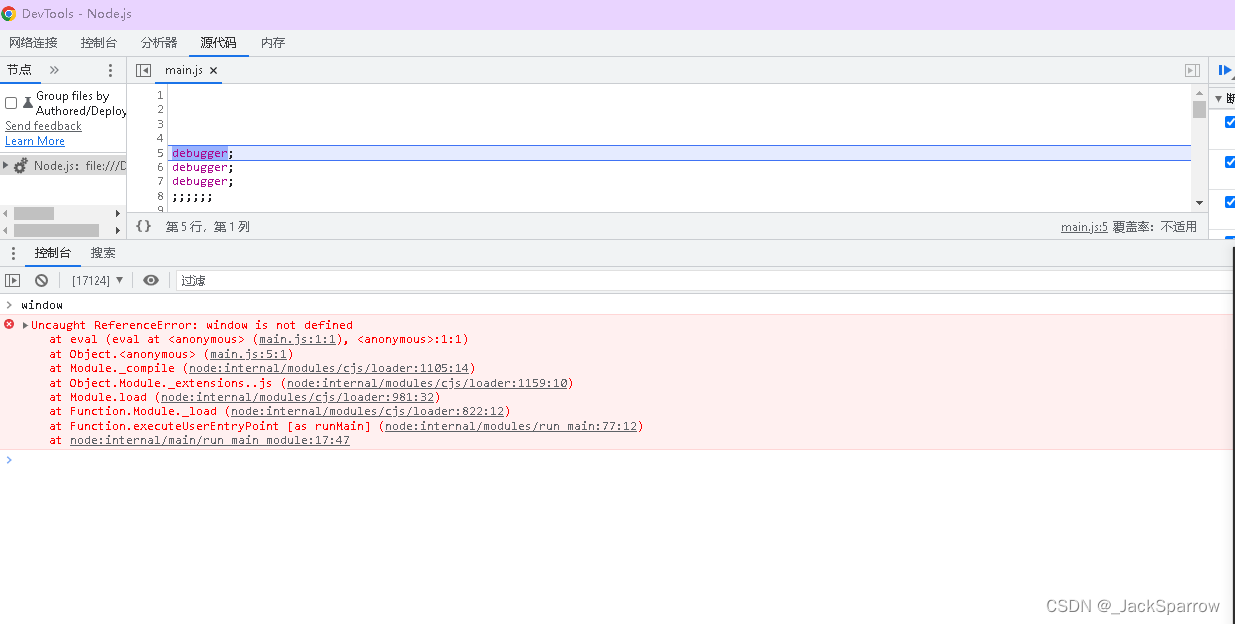Screen dimensions: 1235x624
Task: Uncheck the line 6 breakpoint checkbox
Action: (x=1229, y=161)
